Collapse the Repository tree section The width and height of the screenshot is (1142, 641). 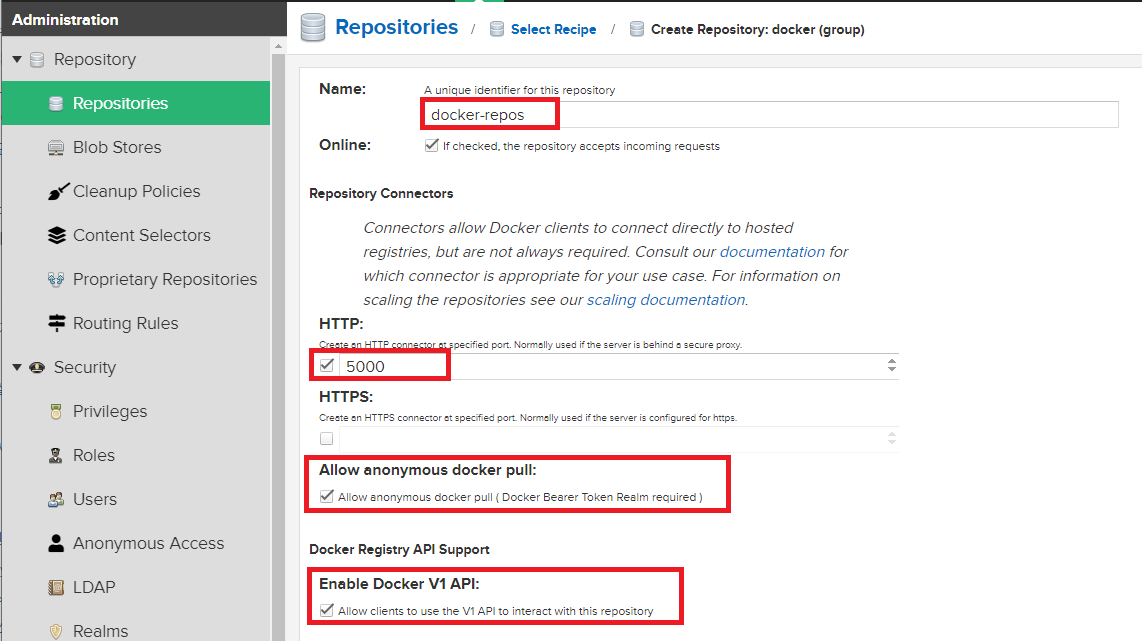[17, 59]
